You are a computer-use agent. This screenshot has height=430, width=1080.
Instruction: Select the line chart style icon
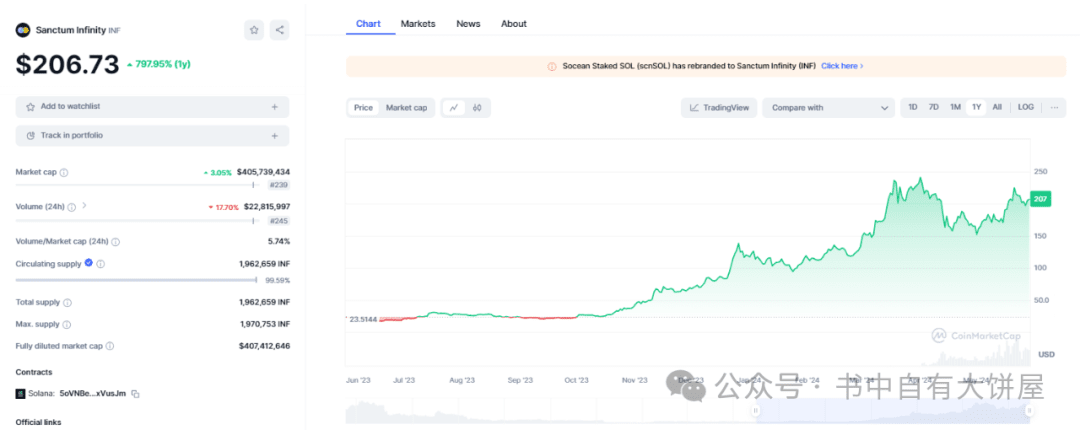454,108
